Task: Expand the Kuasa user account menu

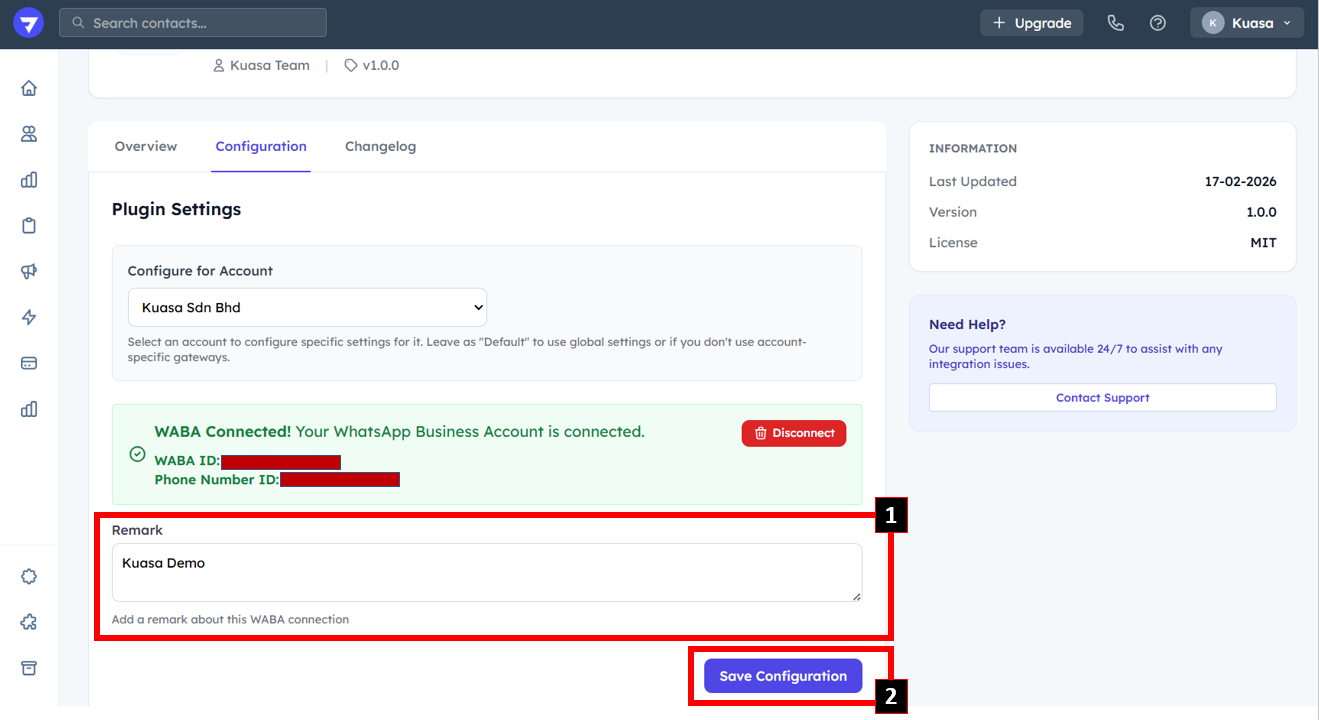Action: pos(1246,23)
